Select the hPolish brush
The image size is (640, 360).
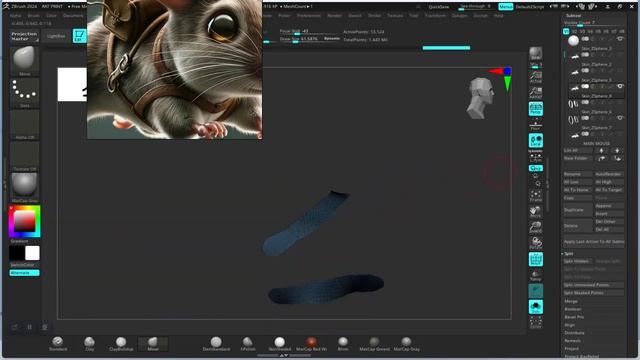click(248, 343)
